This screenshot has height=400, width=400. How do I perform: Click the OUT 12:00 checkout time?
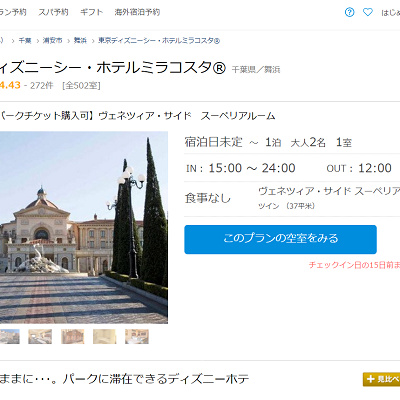tap(359, 168)
